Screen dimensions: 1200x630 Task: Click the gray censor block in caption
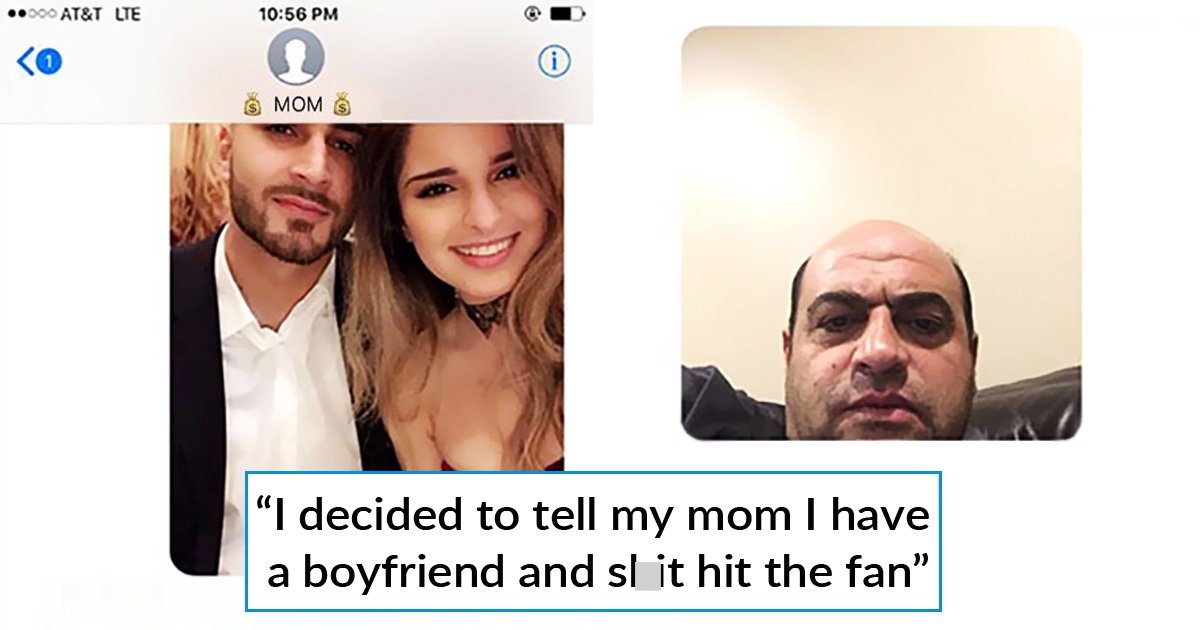point(648,575)
